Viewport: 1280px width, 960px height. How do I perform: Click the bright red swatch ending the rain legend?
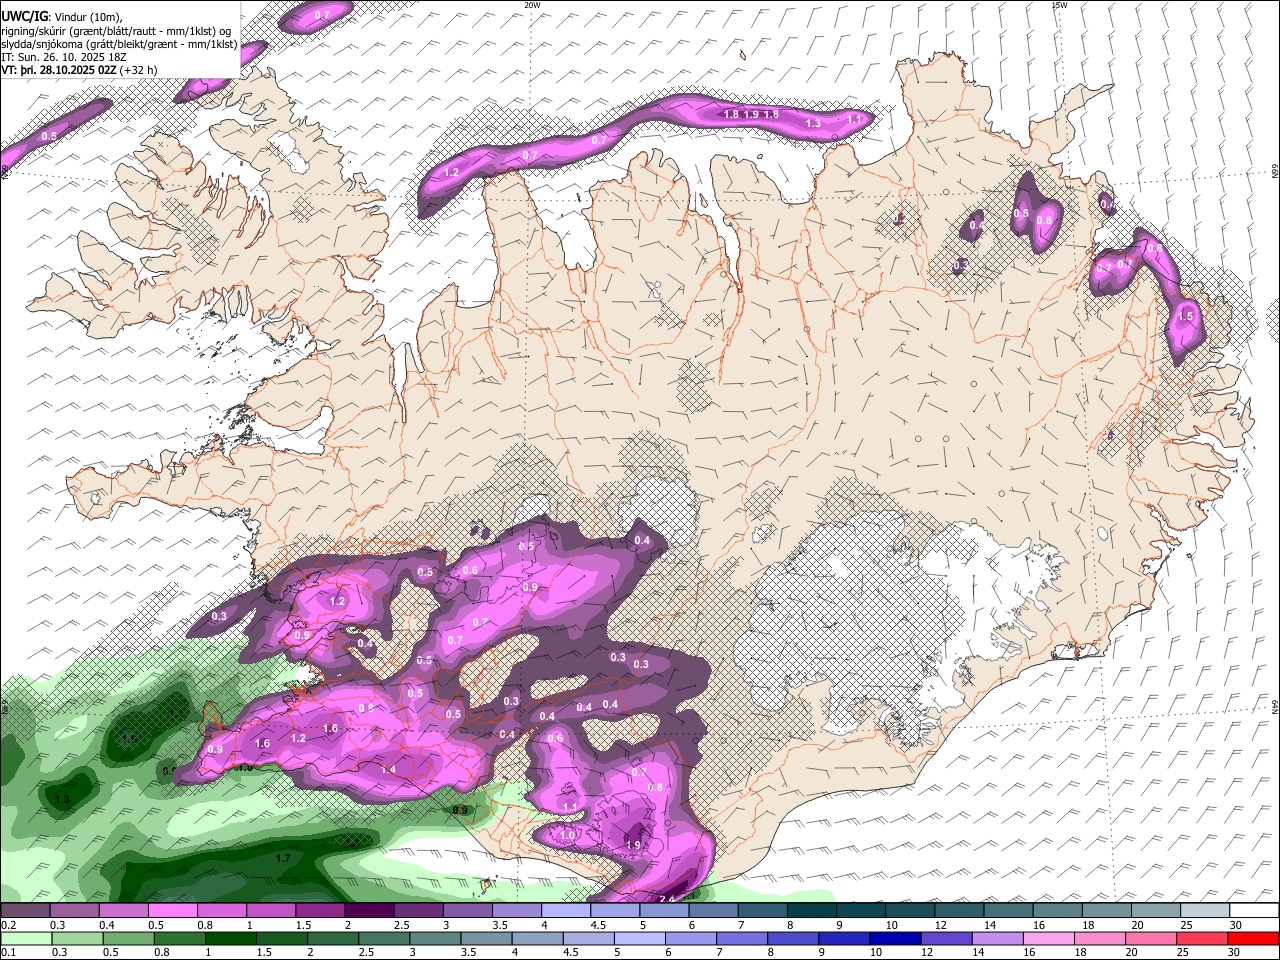[x=1255, y=938]
